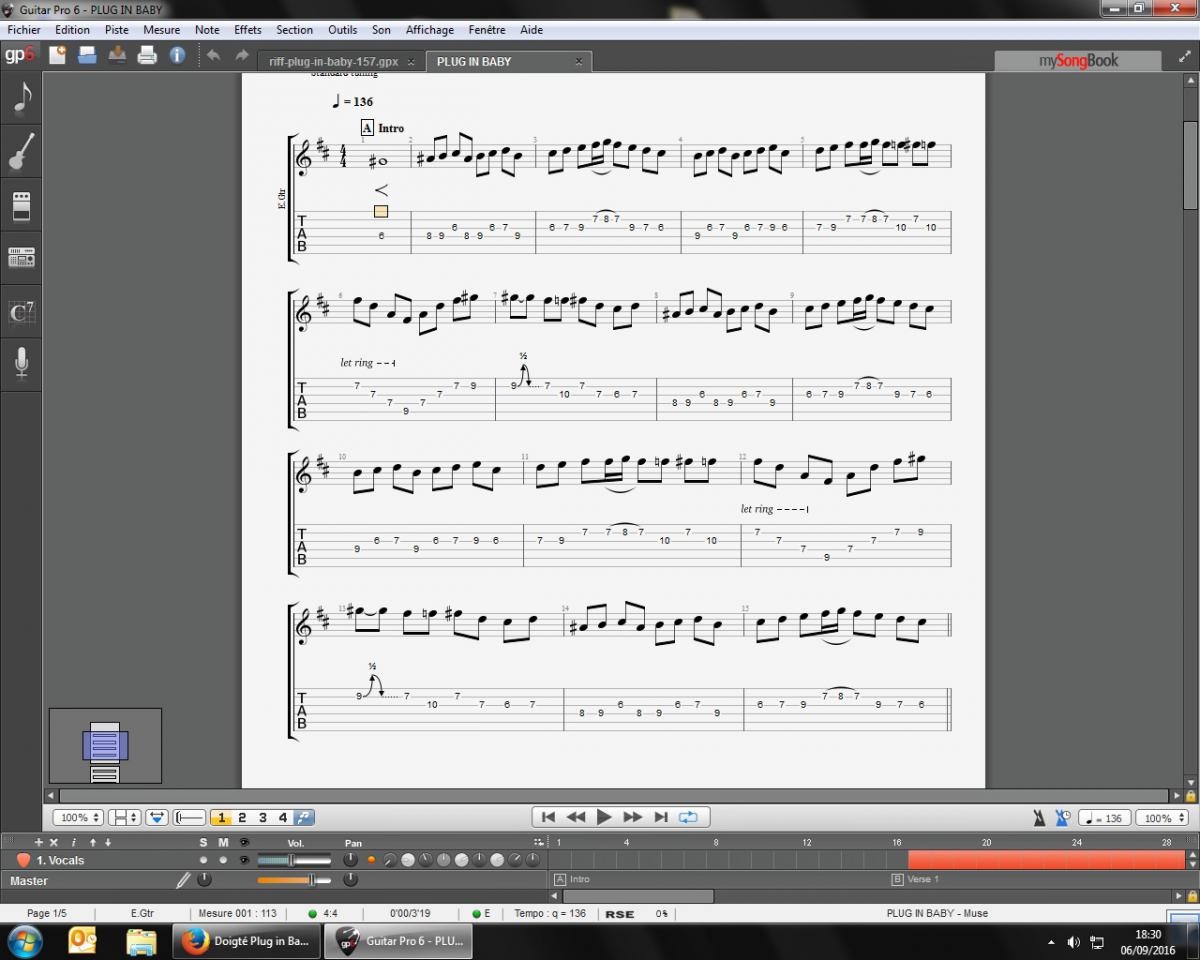Image resolution: width=1200 pixels, height=960 pixels.
Task: Open the note edition panel in the sidebar
Action: [21, 98]
